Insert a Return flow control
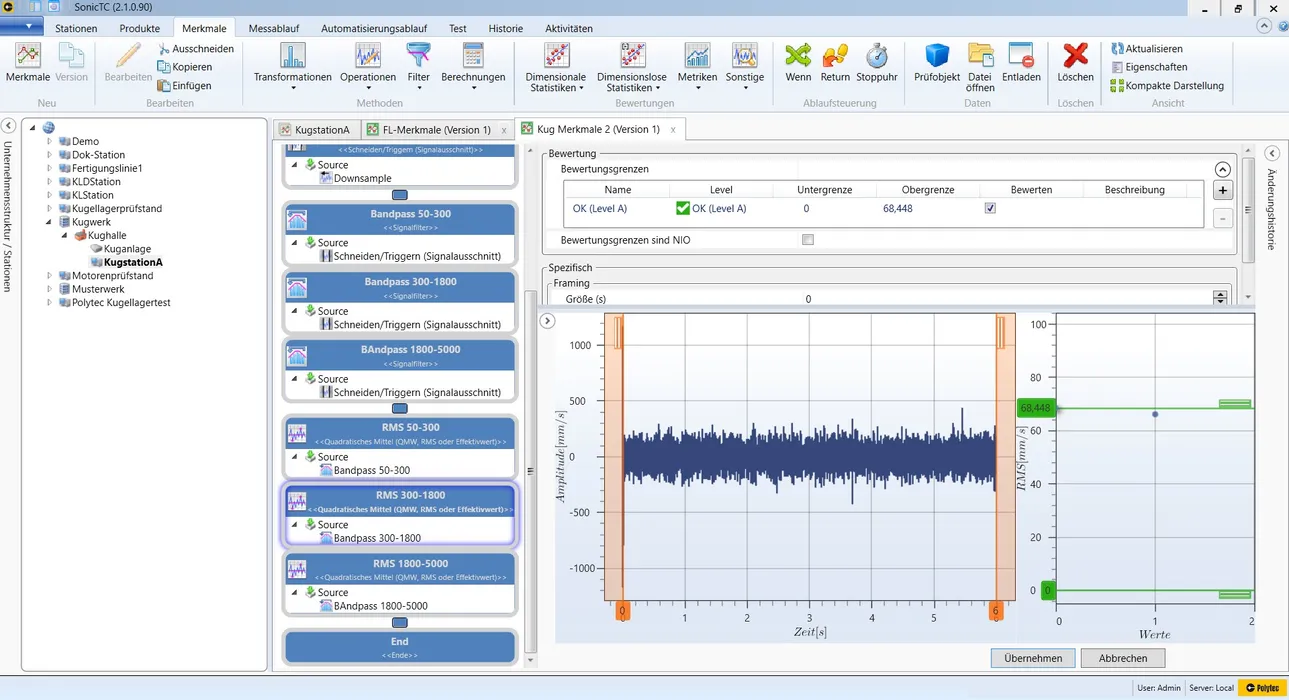This screenshot has width=1289, height=700. pos(835,62)
